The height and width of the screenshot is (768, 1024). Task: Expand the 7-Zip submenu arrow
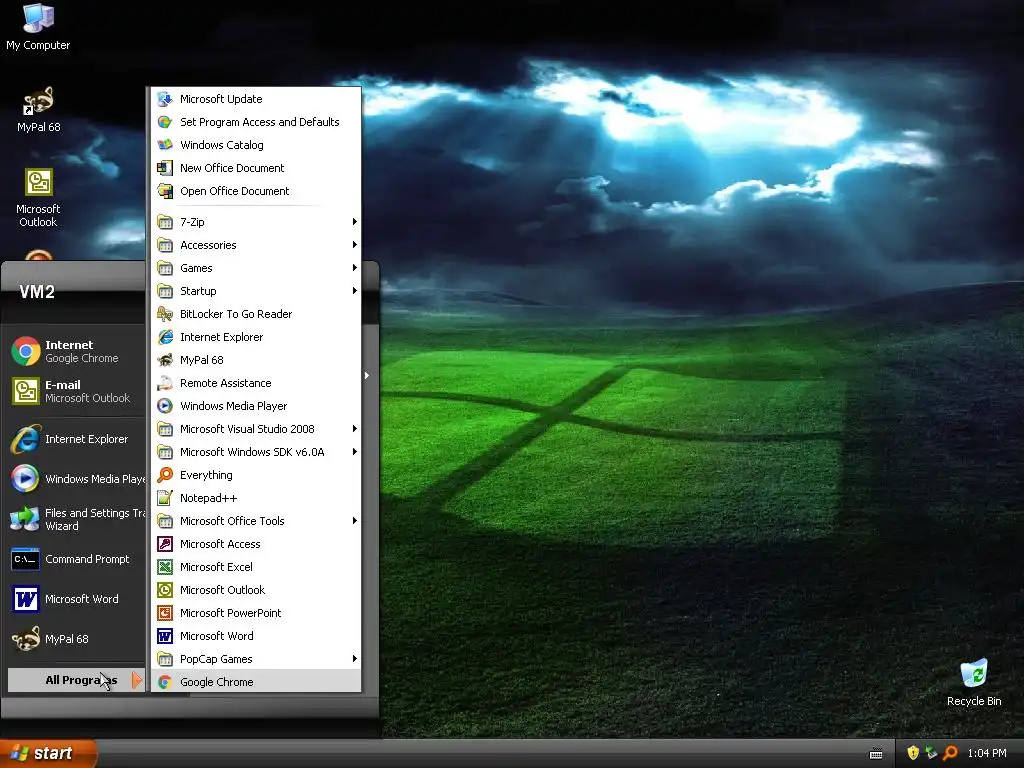click(x=355, y=222)
